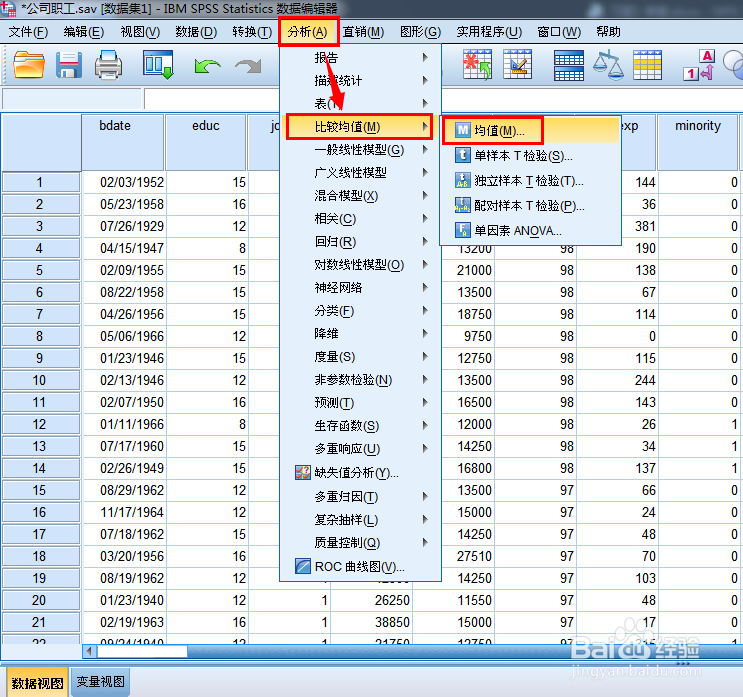Select 单样本 T 检验(S)... entry
The height and width of the screenshot is (697, 743).
click(531, 155)
